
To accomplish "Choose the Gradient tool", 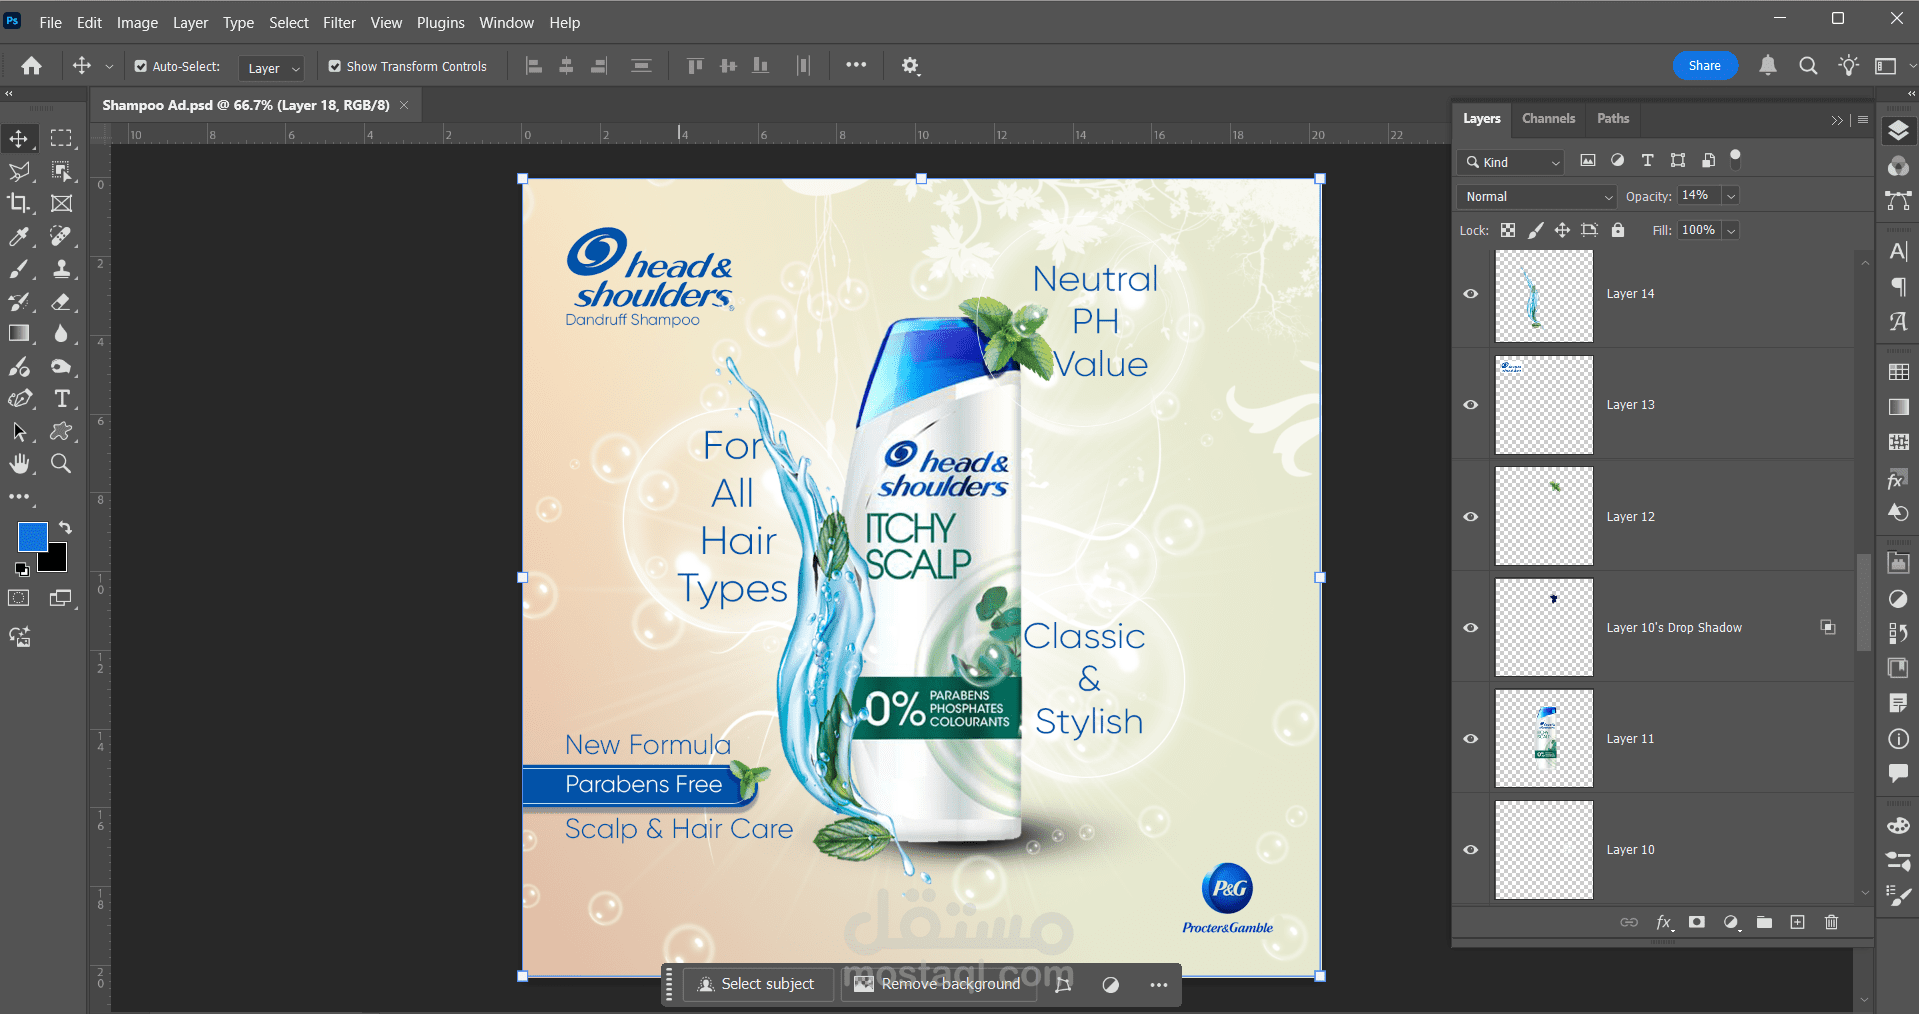I will [19, 333].
